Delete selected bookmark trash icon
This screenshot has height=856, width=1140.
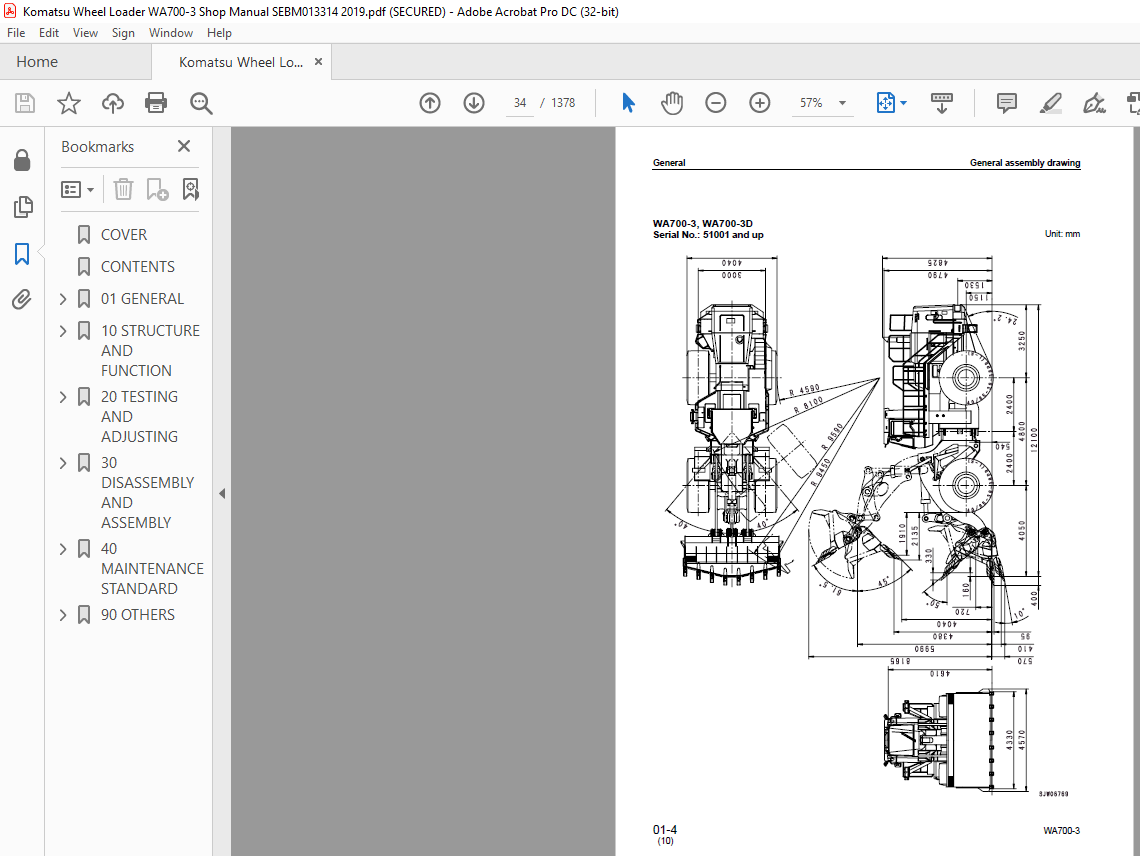pyautogui.click(x=123, y=190)
